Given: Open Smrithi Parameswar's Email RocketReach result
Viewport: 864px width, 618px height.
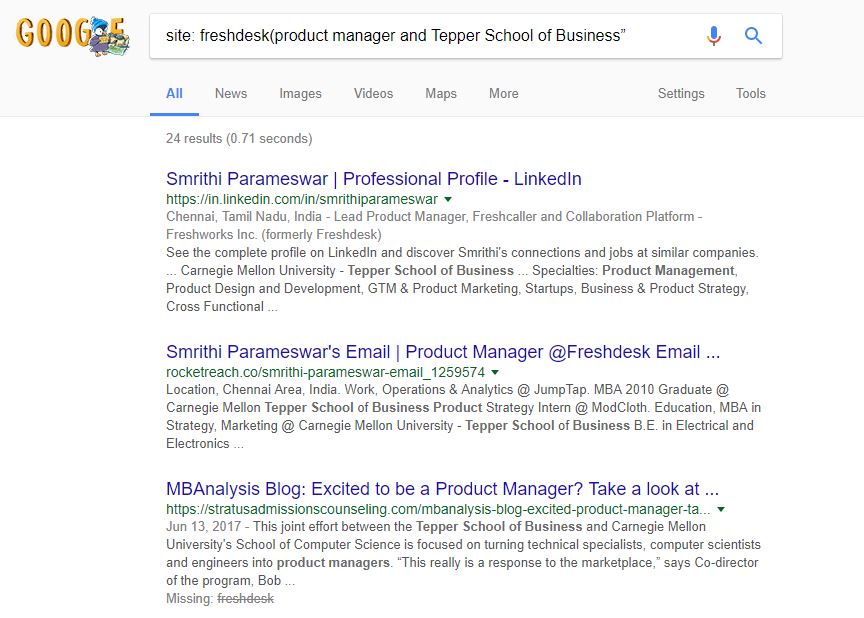Looking at the screenshot, I should coord(443,352).
